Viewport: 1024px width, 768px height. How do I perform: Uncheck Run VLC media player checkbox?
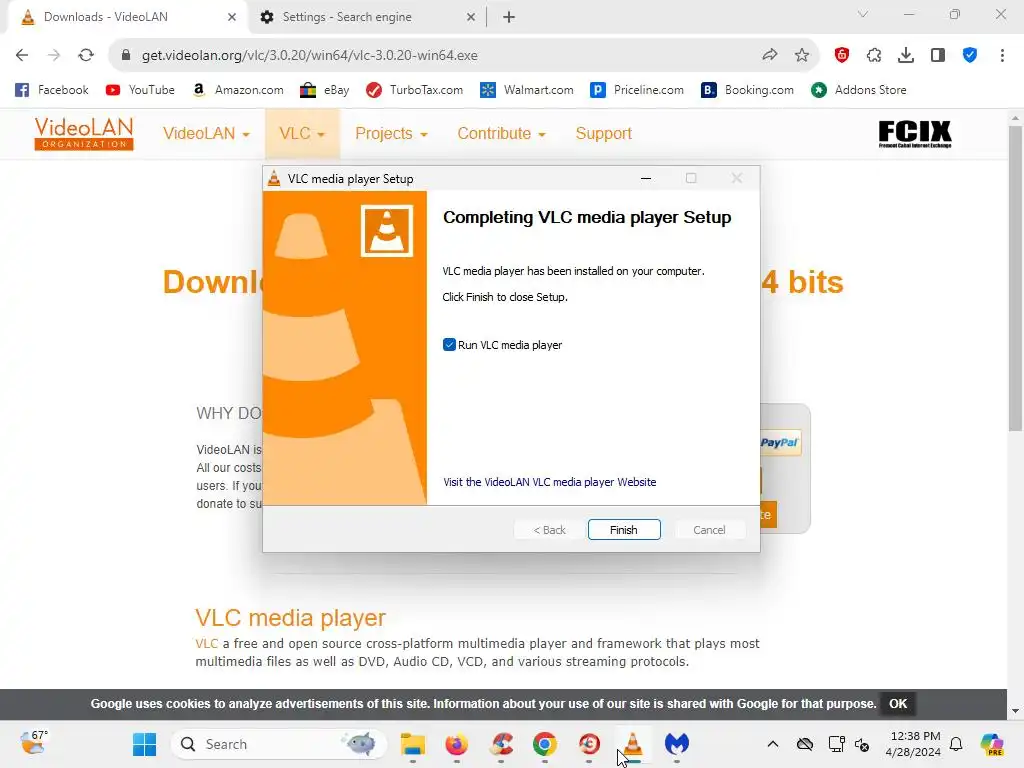pos(449,345)
